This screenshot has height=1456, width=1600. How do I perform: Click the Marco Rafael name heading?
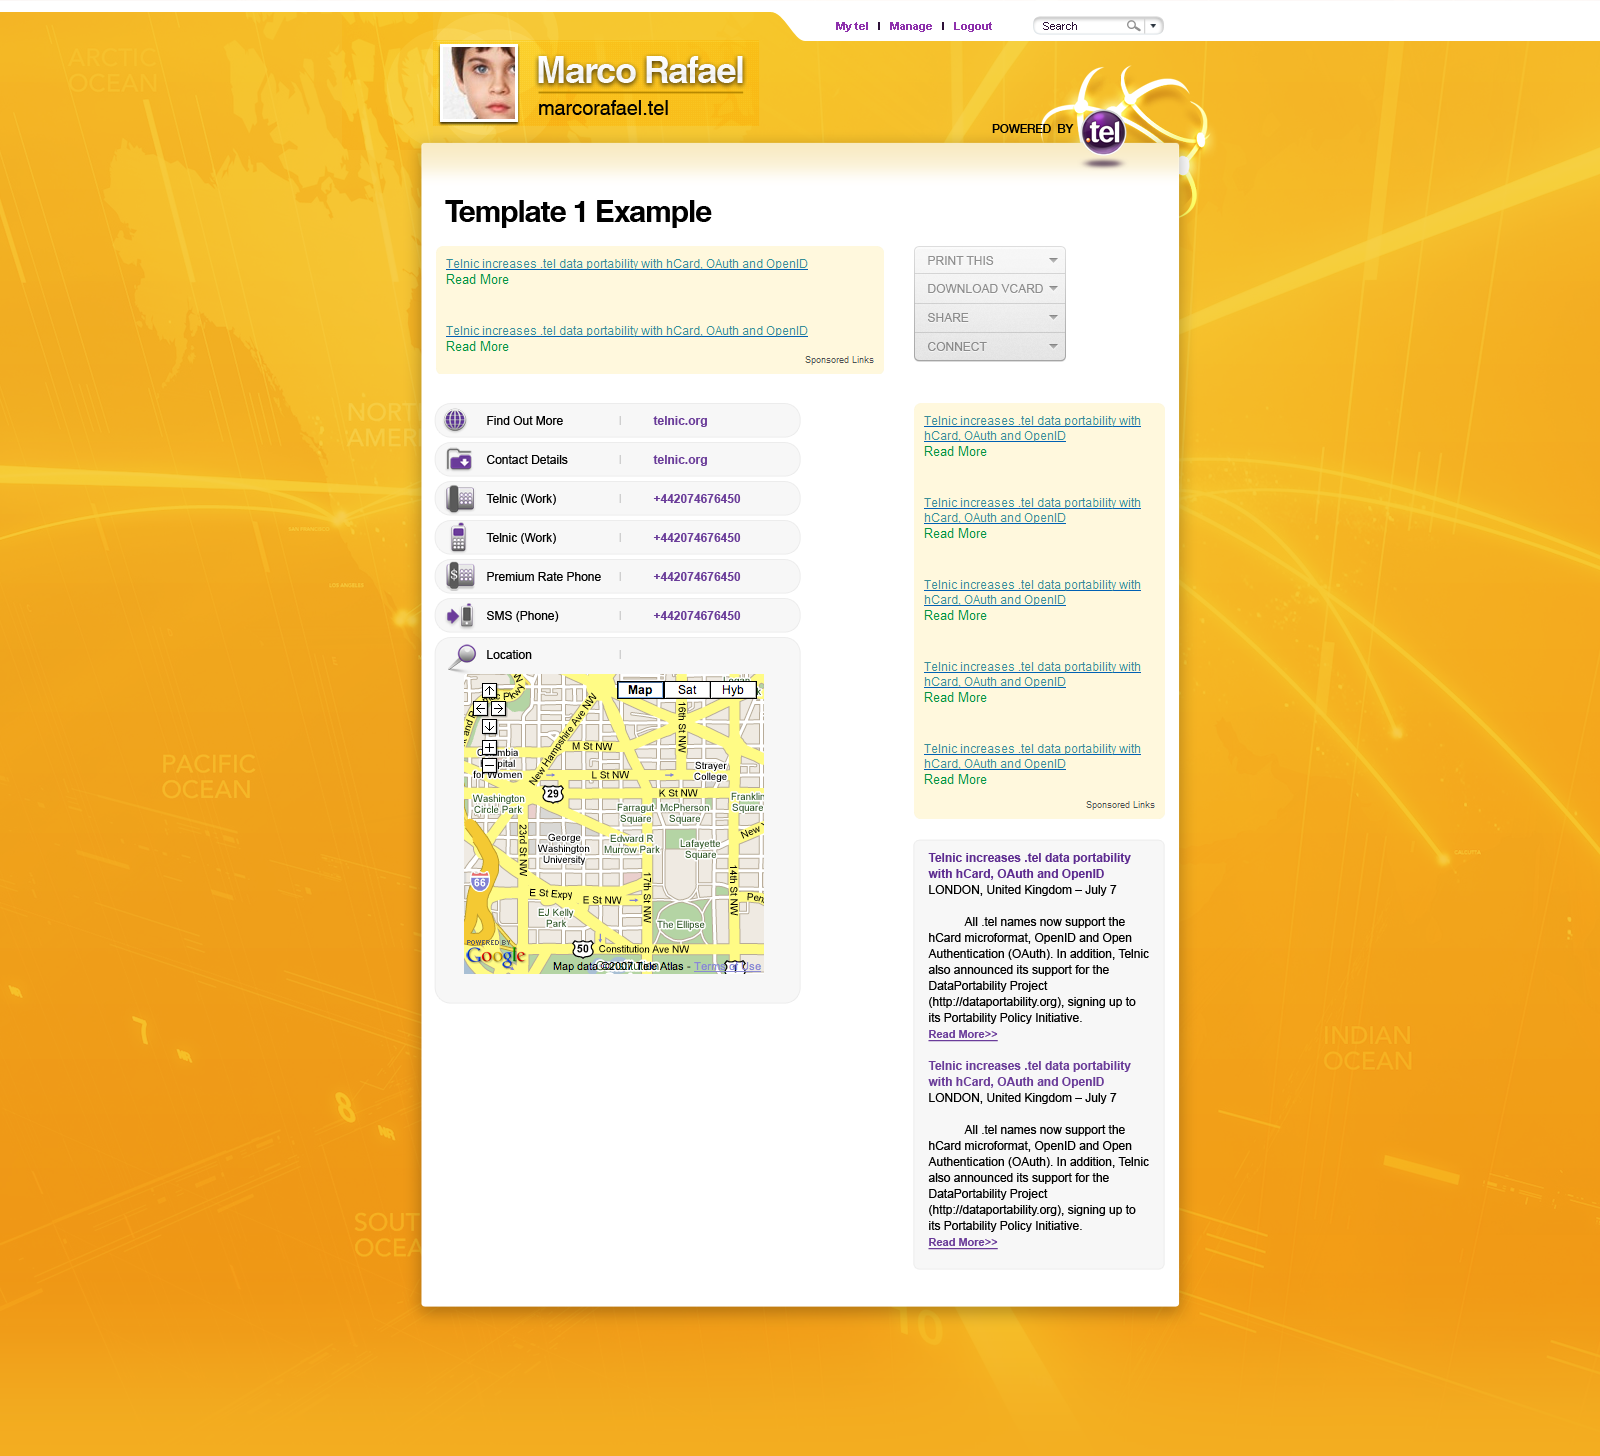(x=640, y=71)
